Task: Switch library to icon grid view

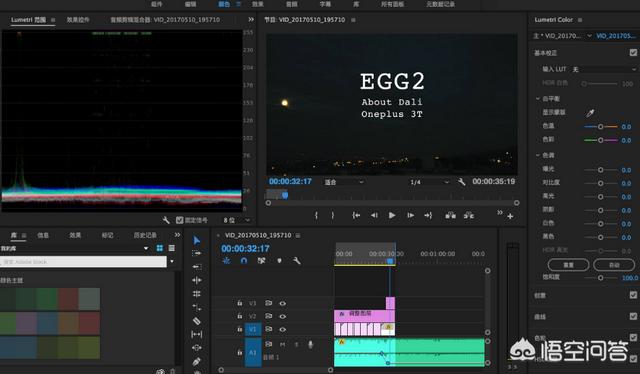Action: pos(160,248)
